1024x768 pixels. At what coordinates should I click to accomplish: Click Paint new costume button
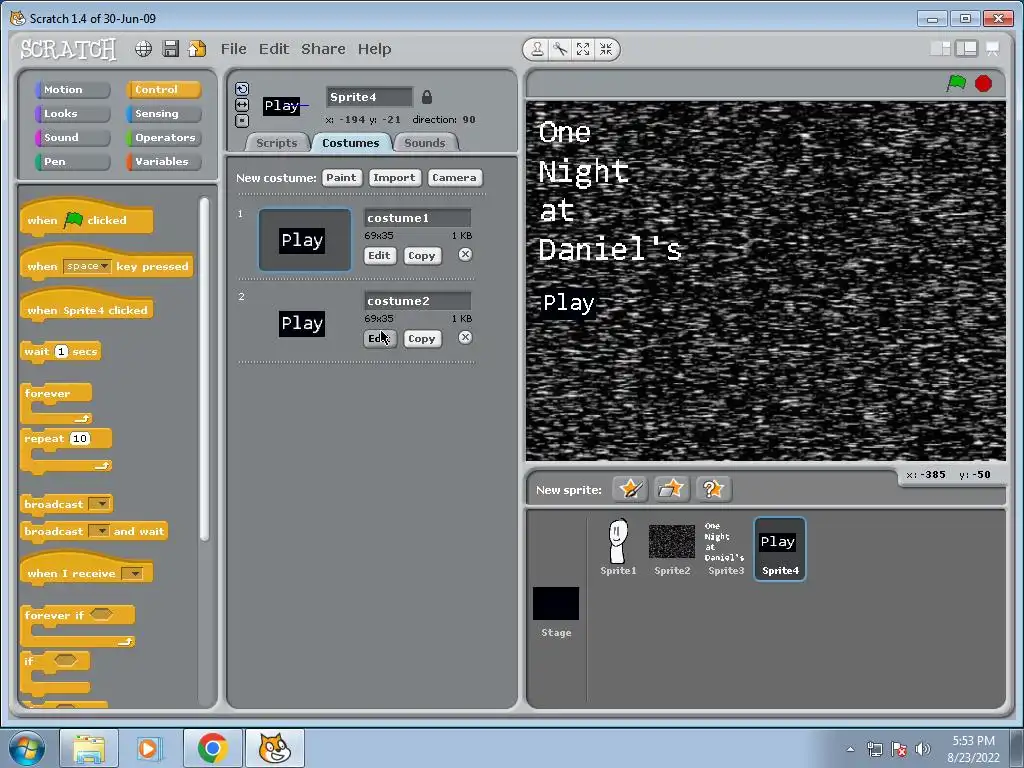click(342, 178)
